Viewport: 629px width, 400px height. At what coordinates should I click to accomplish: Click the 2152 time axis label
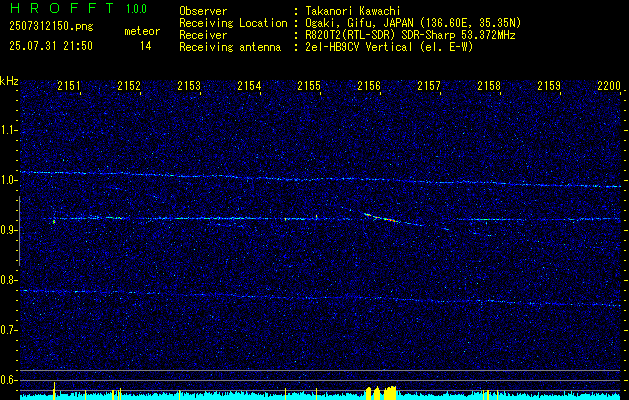(129, 86)
